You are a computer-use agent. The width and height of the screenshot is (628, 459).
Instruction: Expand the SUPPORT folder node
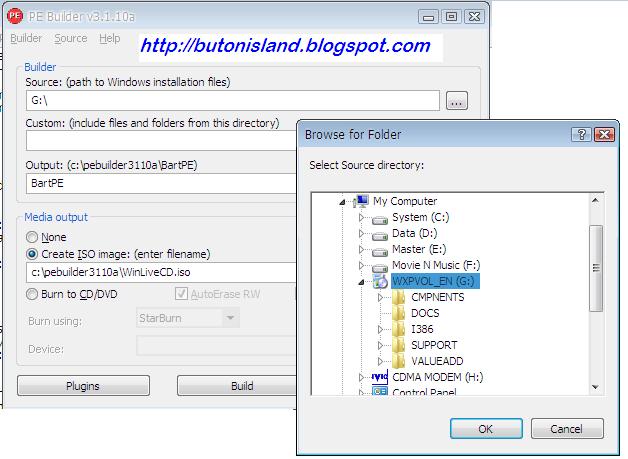point(380,345)
